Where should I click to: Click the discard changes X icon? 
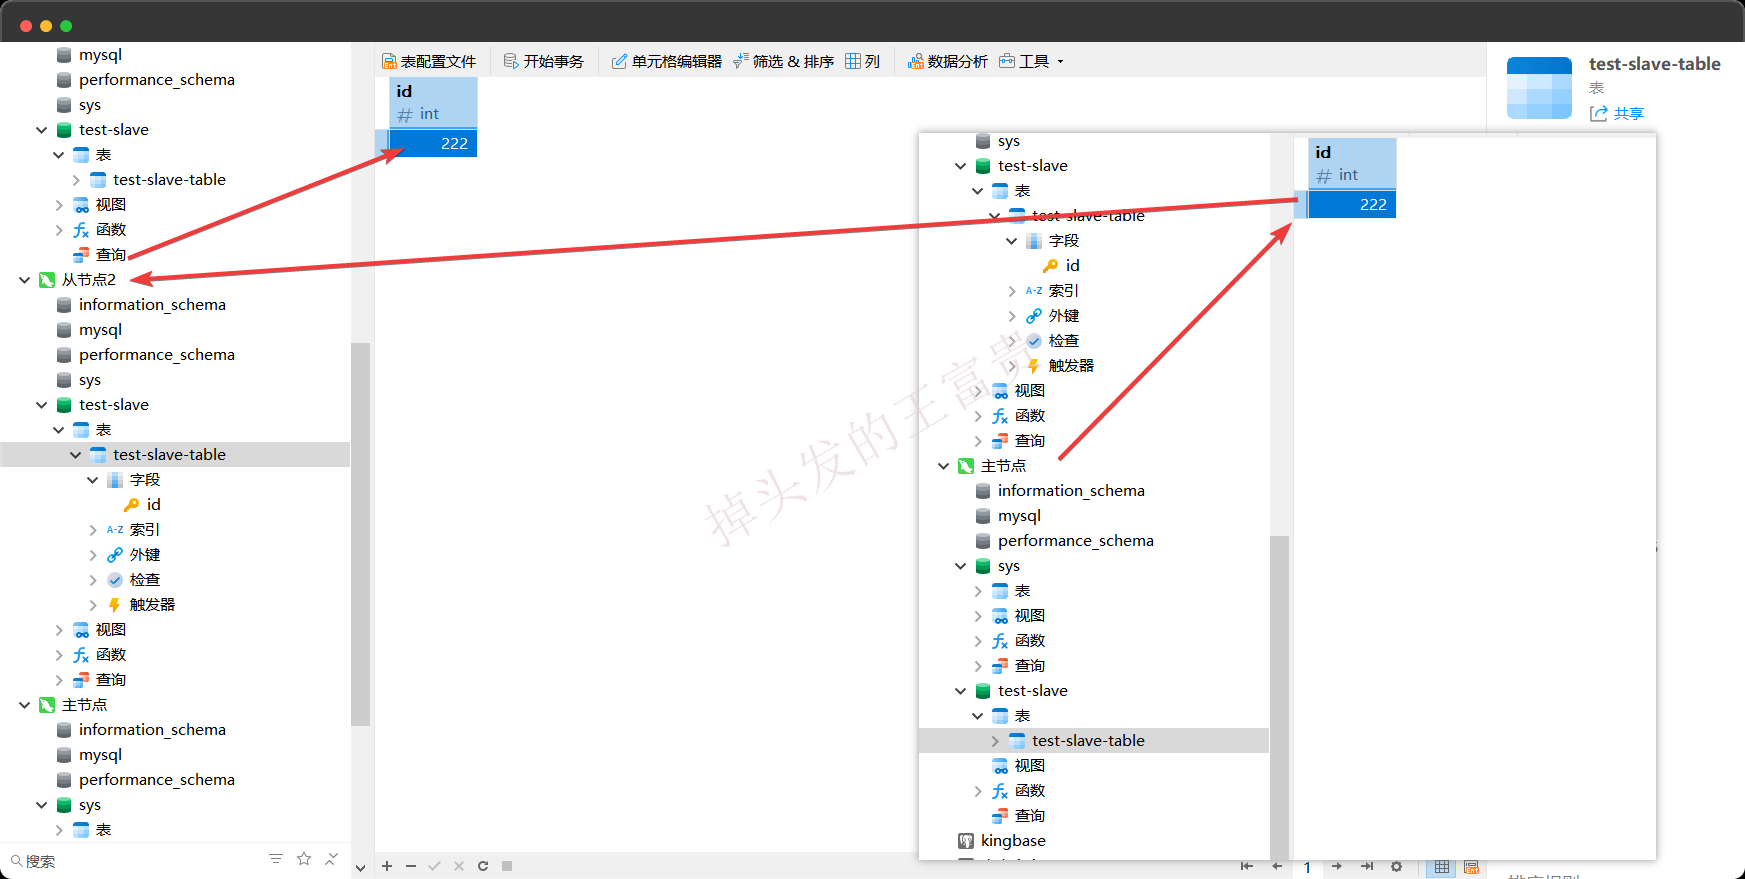coord(459,866)
